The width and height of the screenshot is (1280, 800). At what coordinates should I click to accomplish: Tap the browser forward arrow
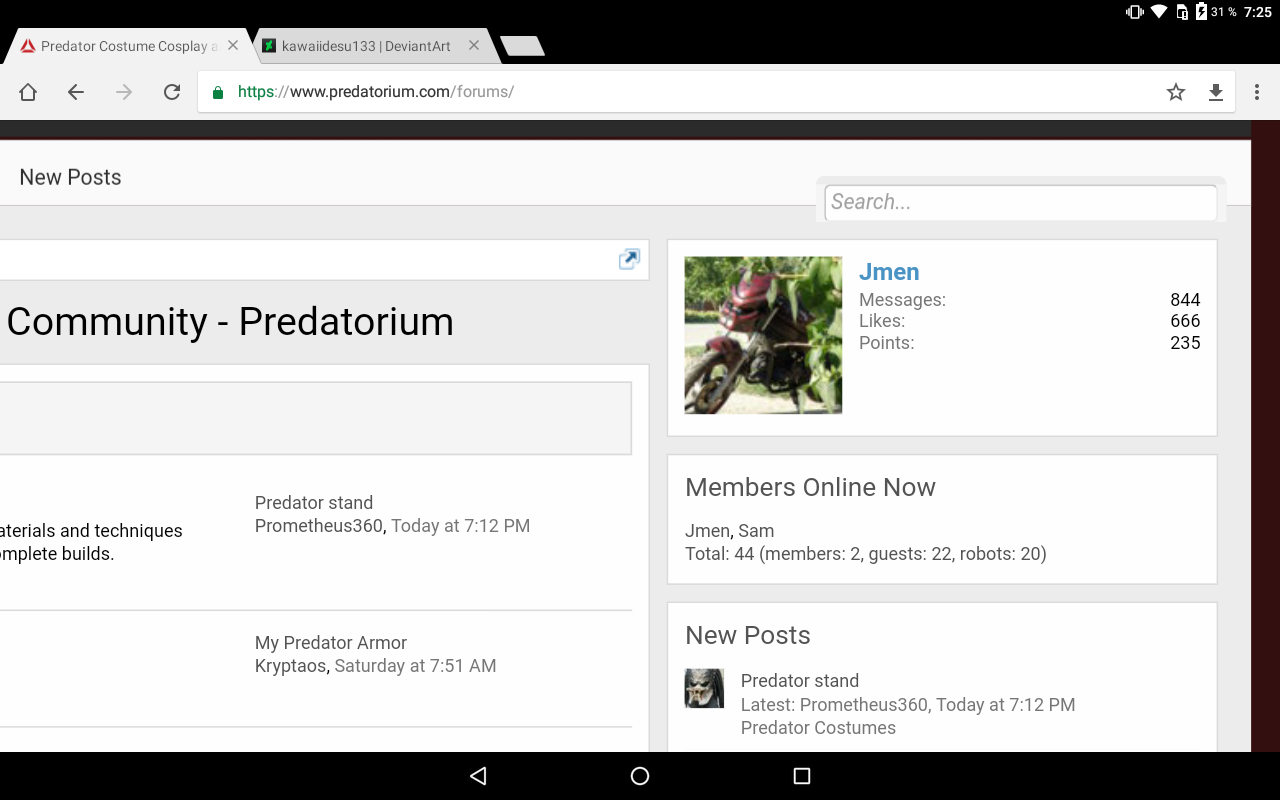pos(124,92)
